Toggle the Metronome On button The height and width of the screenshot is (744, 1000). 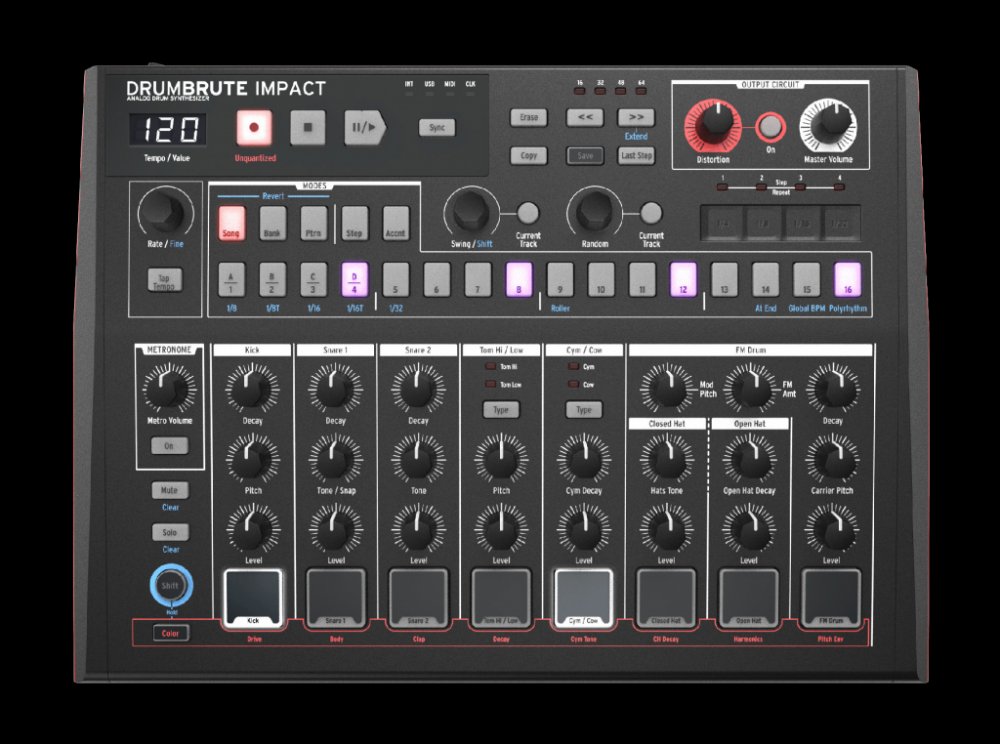pyautogui.click(x=169, y=446)
